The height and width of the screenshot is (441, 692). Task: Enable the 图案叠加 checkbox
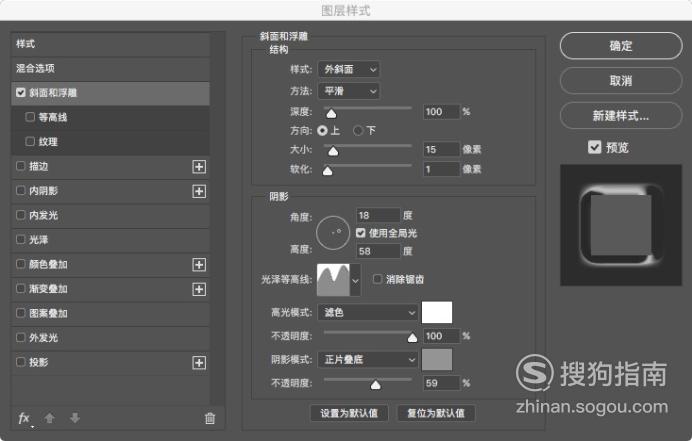[20, 313]
